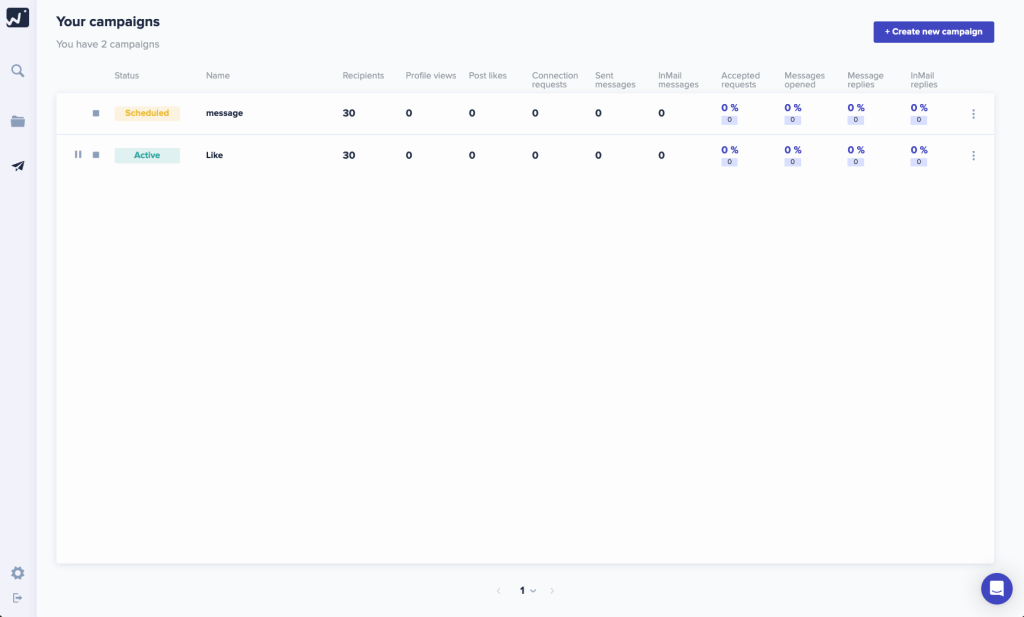Open options menu for Like campaign
The image size is (1024, 617).
[973, 156]
